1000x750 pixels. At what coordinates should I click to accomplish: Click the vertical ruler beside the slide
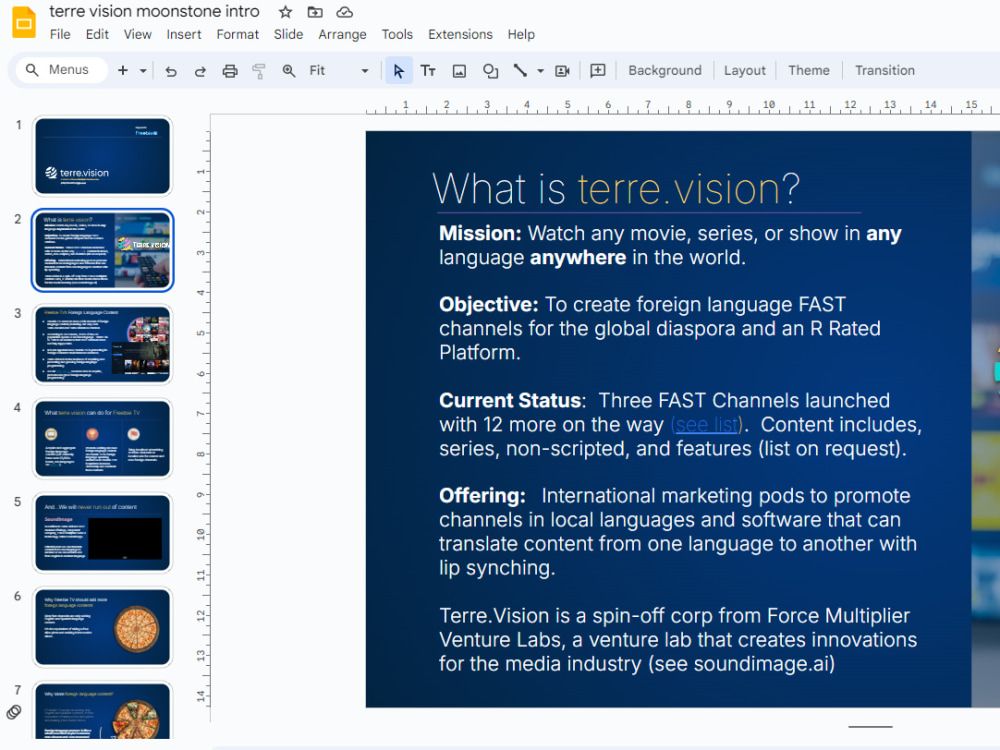[x=202, y=418]
